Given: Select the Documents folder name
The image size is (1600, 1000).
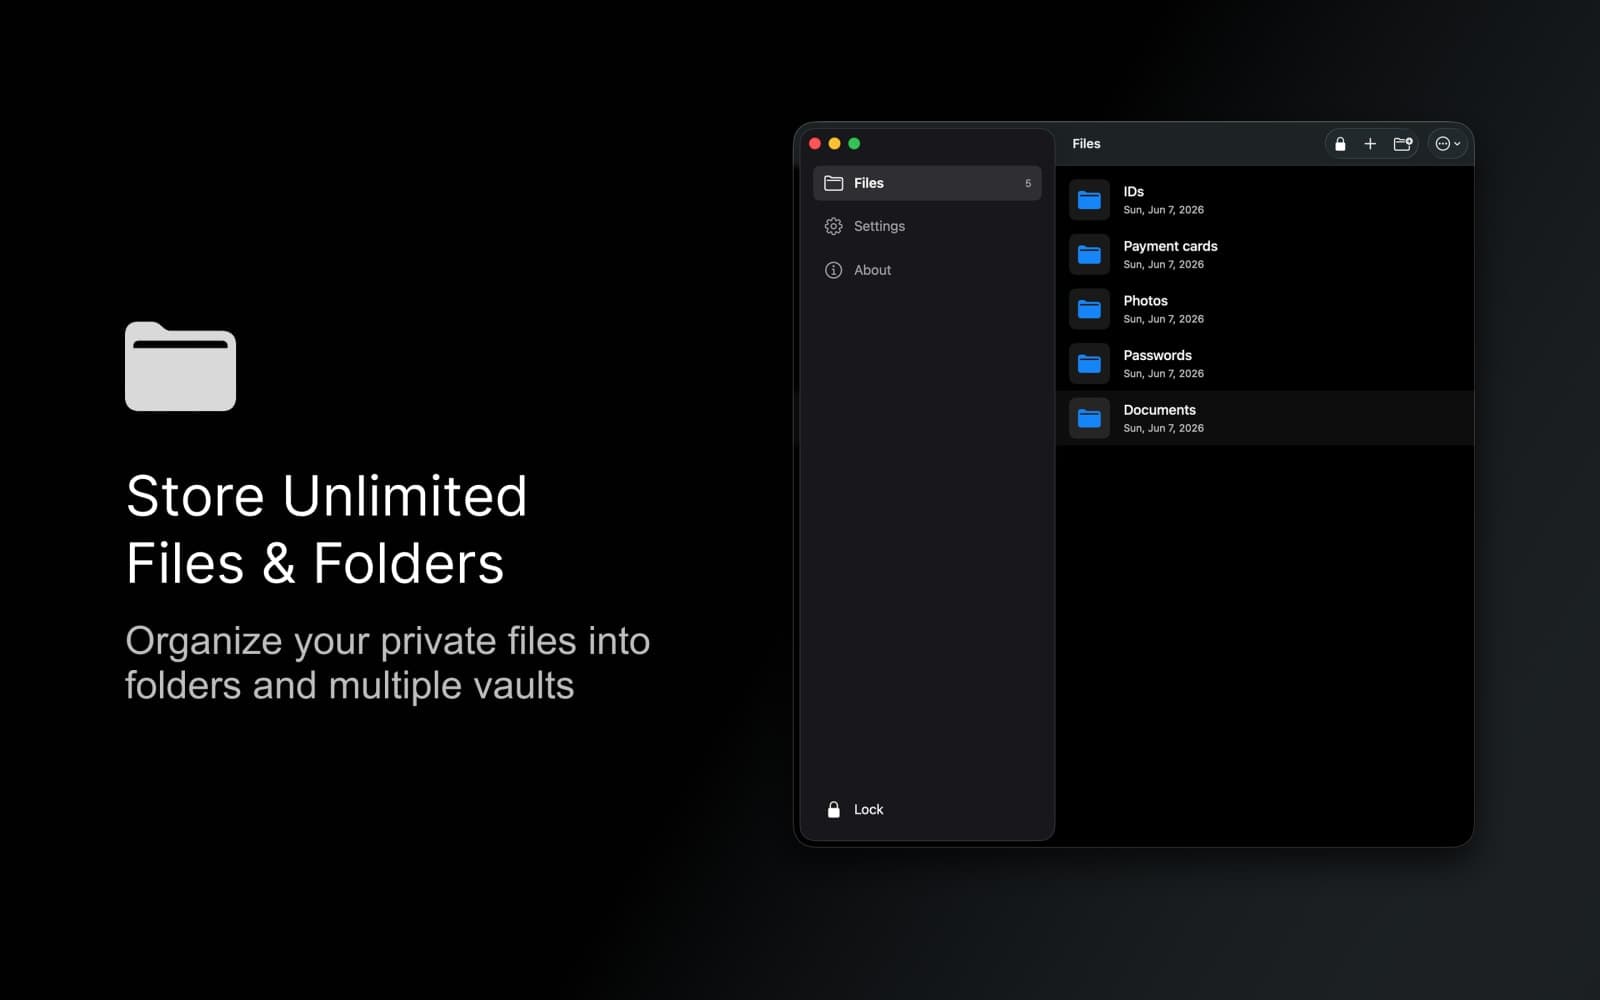Looking at the screenshot, I should (1159, 410).
